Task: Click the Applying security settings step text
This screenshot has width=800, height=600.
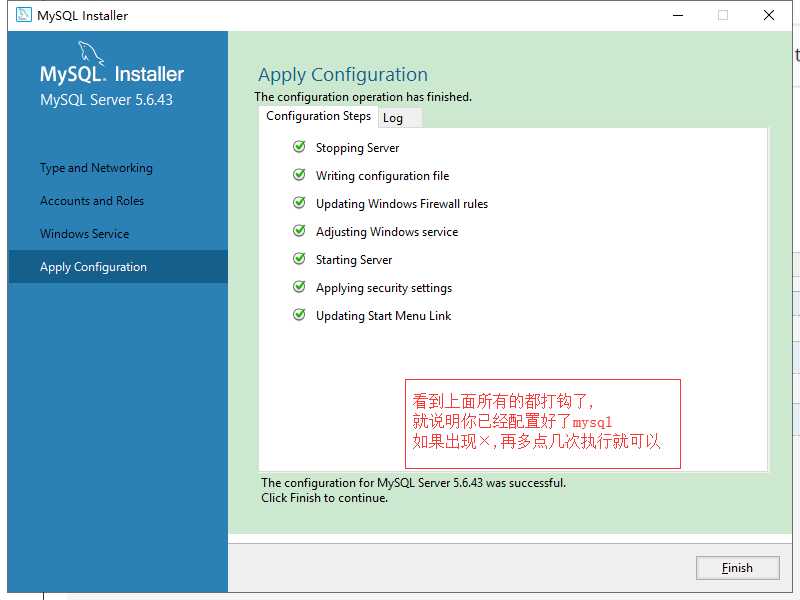Action: tap(384, 288)
